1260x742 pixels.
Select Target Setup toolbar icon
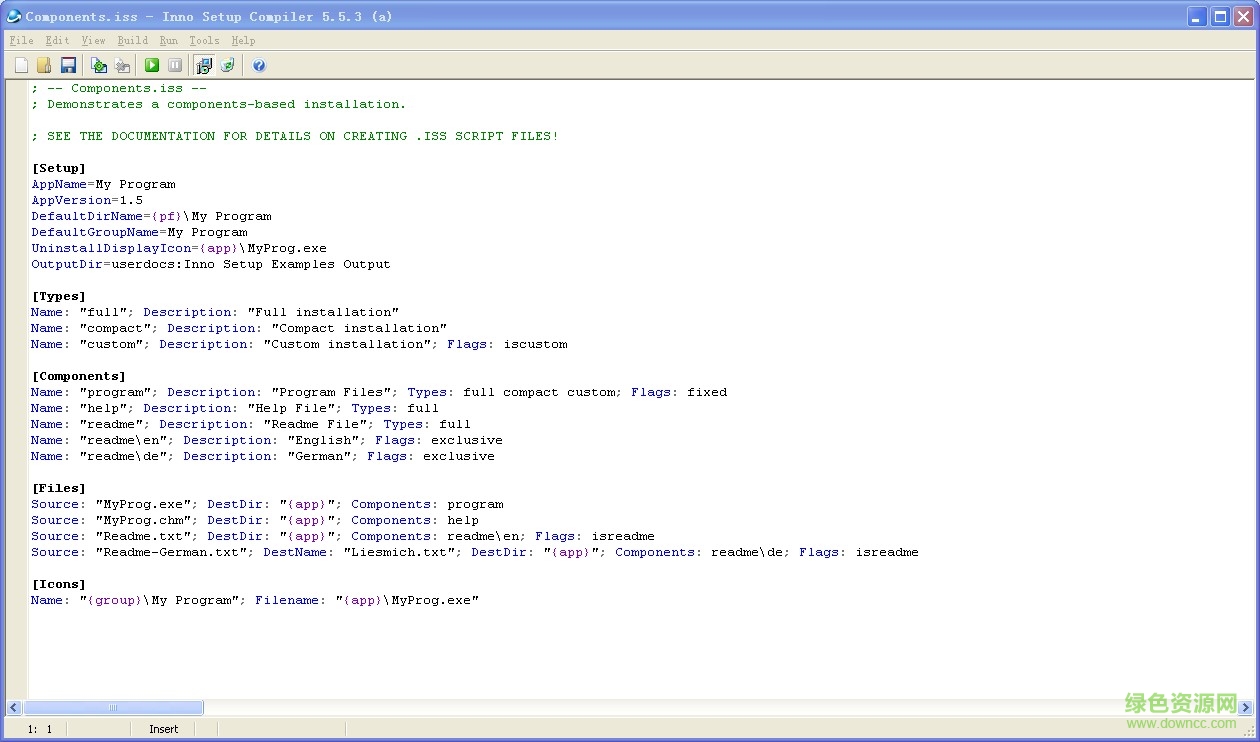tap(204, 65)
